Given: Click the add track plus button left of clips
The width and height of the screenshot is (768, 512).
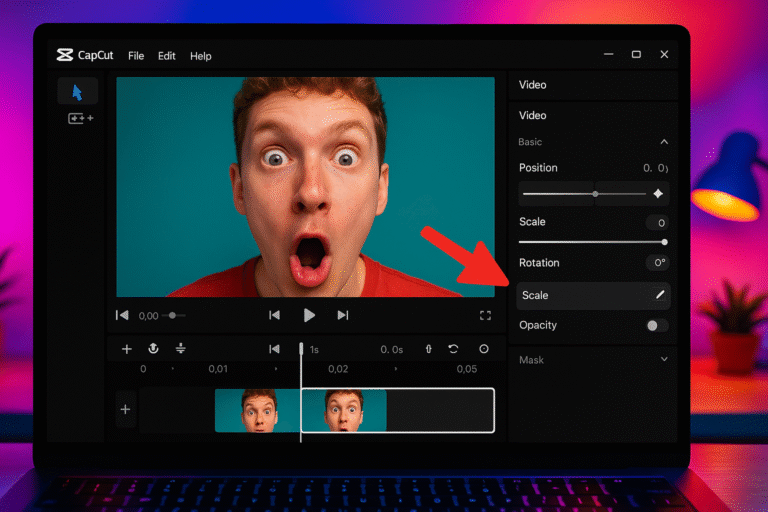Looking at the screenshot, I should [125, 409].
